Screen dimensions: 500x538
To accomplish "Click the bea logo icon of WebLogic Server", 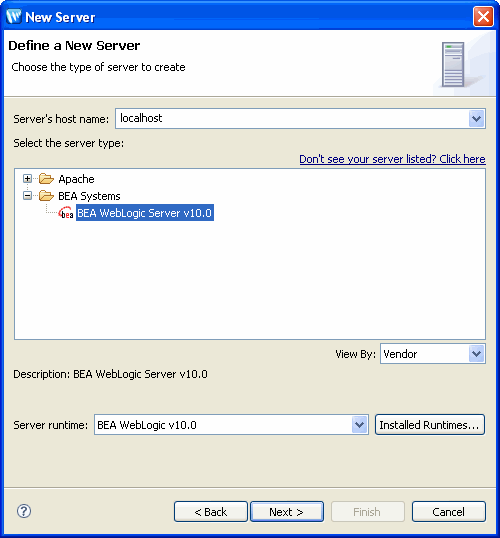I will 66,213.
